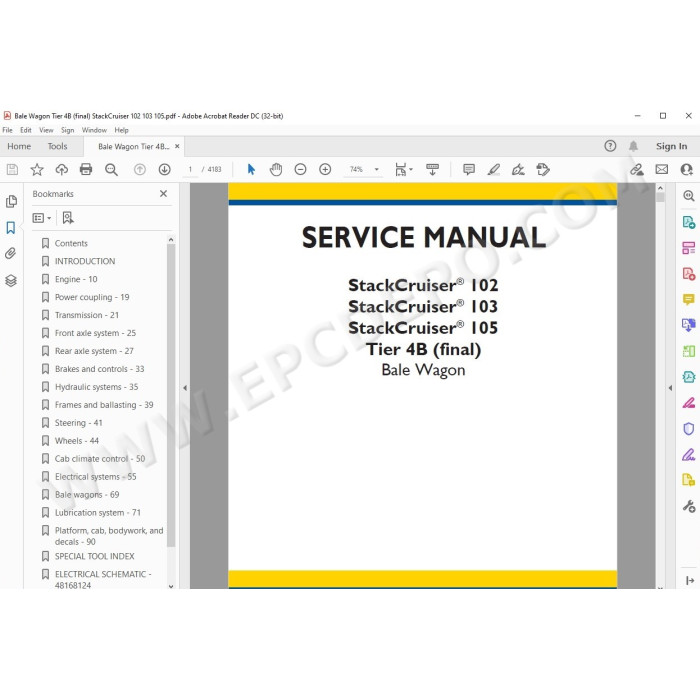The height and width of the screenshot is (700, 700).
Task: Click the scrolling mode icon
Action: point(432,169)
